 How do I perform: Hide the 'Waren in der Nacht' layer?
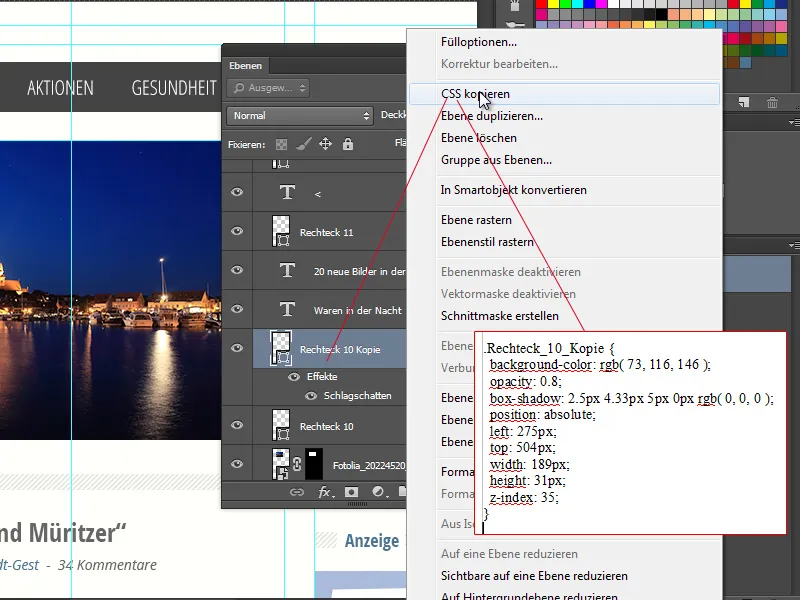click(237, 309)
